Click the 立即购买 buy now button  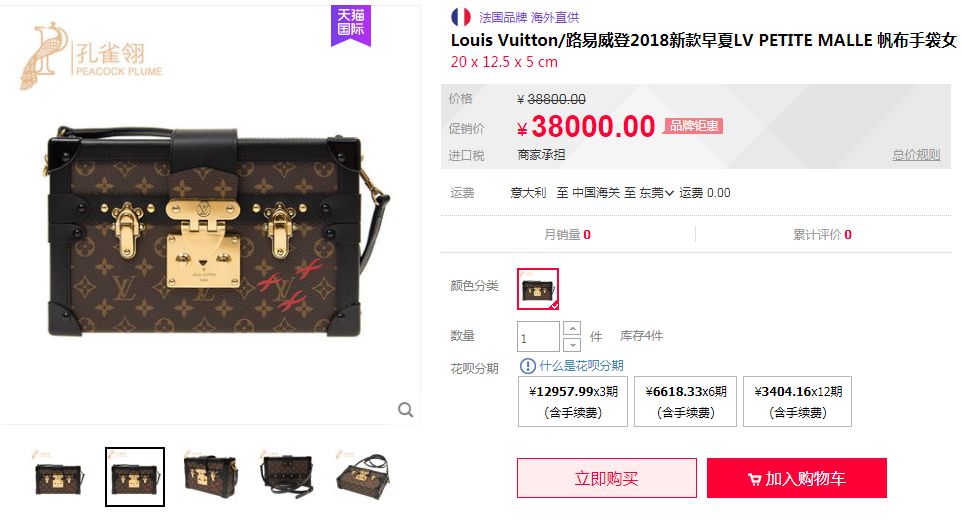[607, 478]
